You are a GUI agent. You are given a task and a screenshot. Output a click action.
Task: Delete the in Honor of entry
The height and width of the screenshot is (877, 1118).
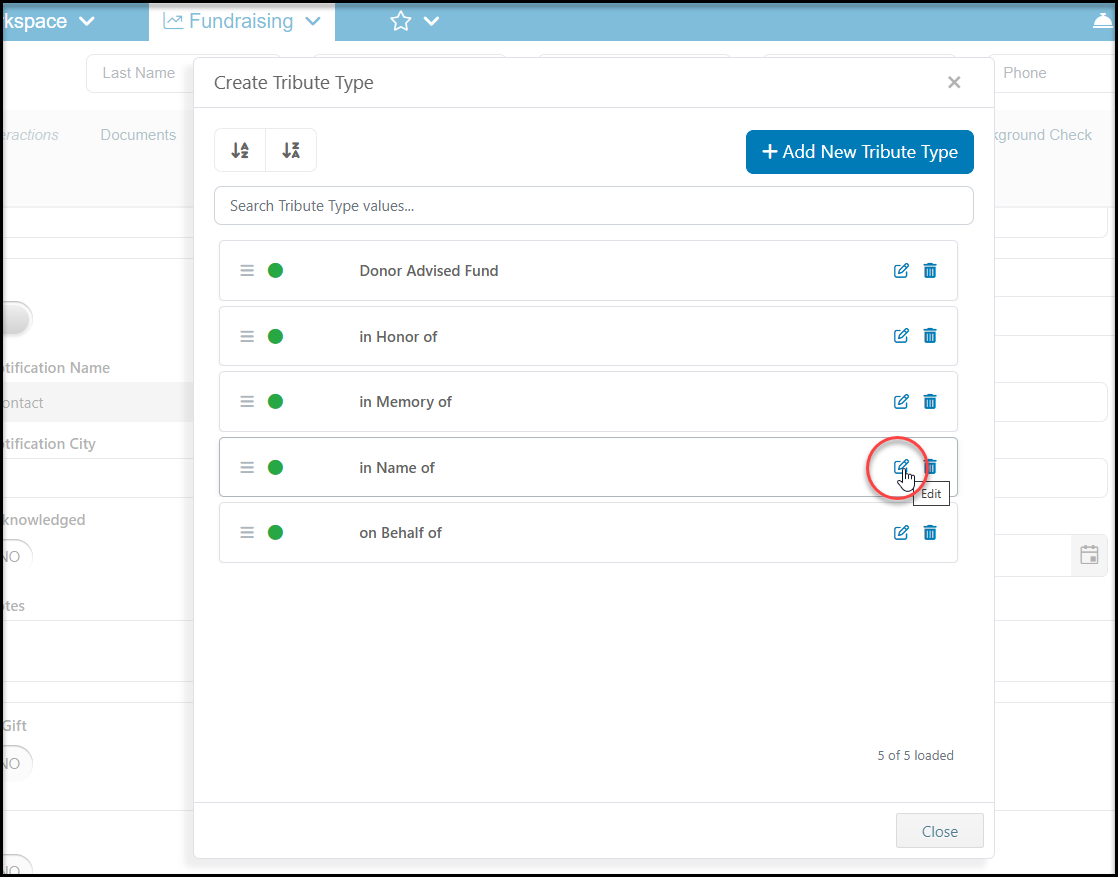[930, 336]
